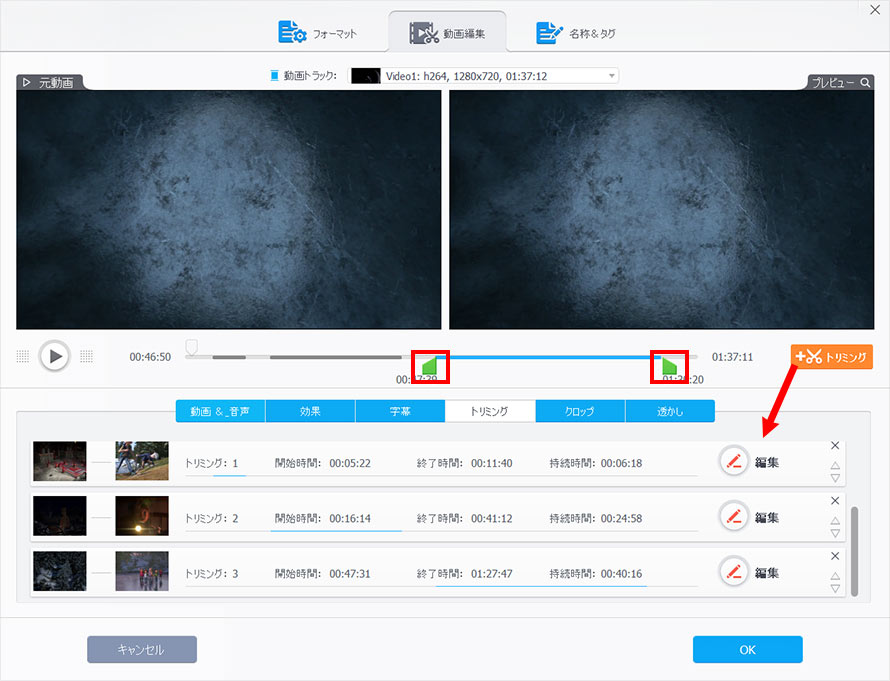Open the 動画トラック dropdown list
Image resolution: width=890 pixels, height=681 pixels.
tap(611, 76)
